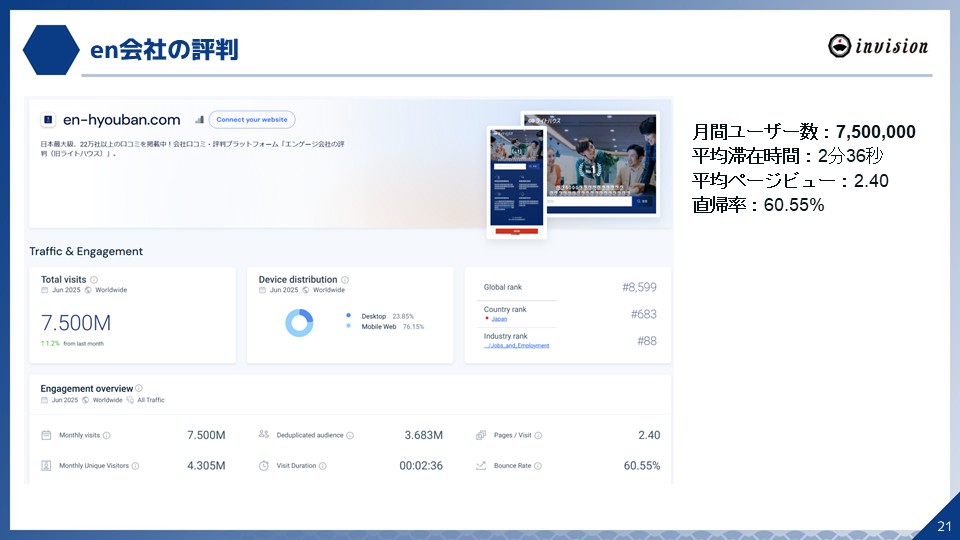Click the Engagement overview info icon
This screenshot has height=540, width=960.
click(139, 388)
